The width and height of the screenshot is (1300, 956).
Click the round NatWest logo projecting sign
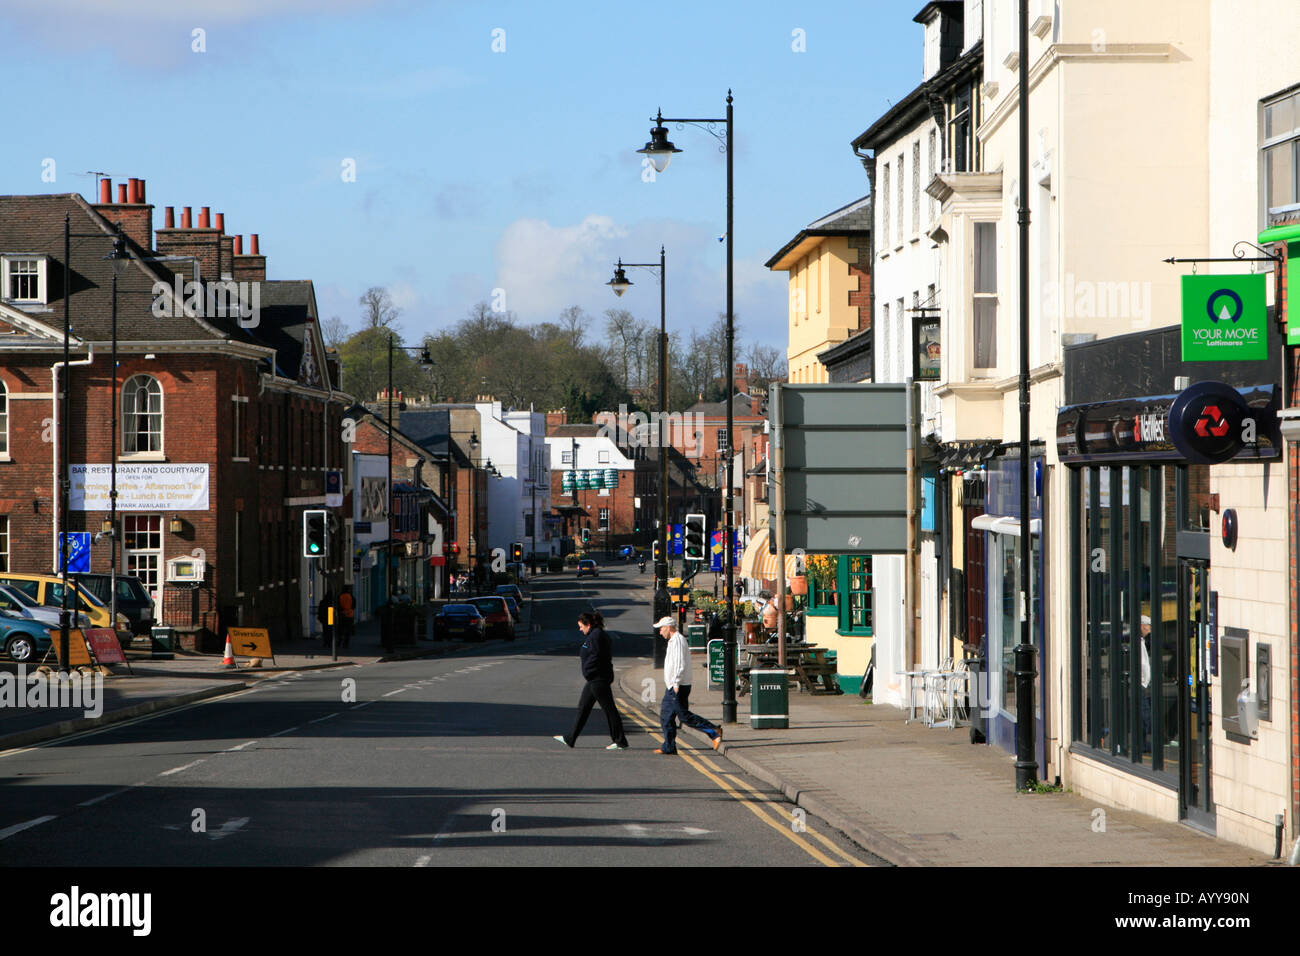point(1209,423)
